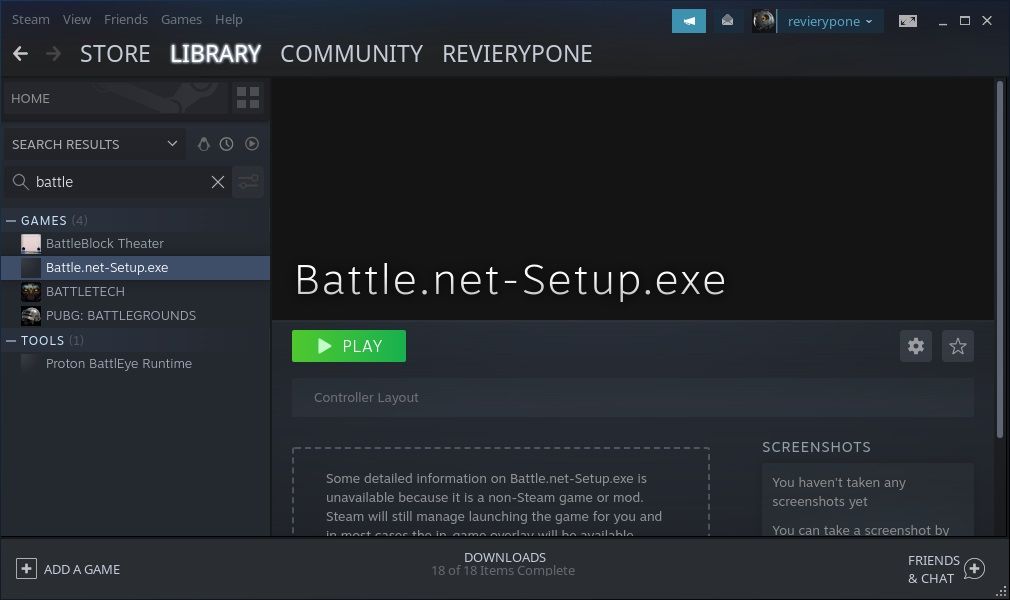Switch to the STORE tab
This screenshot has width=1010, height=600.
coord(114,54)
